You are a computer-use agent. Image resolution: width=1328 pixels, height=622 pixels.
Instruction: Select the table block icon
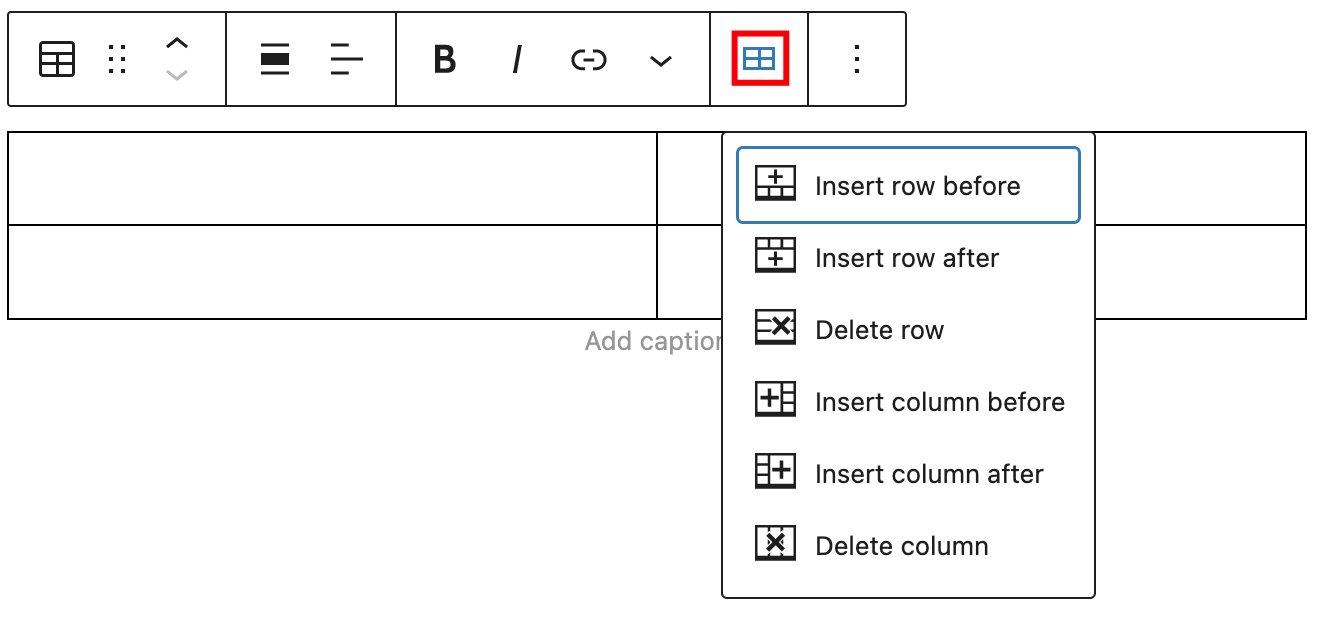tap(56, 60)
